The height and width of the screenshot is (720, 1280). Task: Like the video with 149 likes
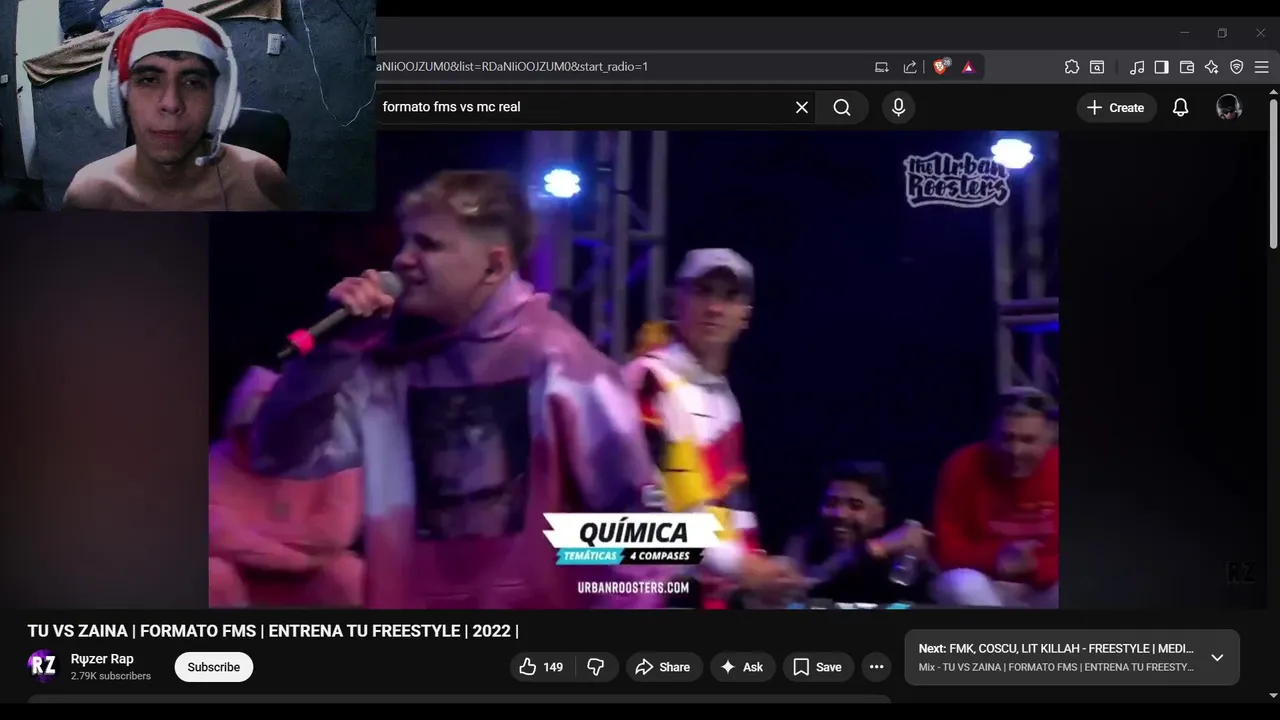[541, 667]
